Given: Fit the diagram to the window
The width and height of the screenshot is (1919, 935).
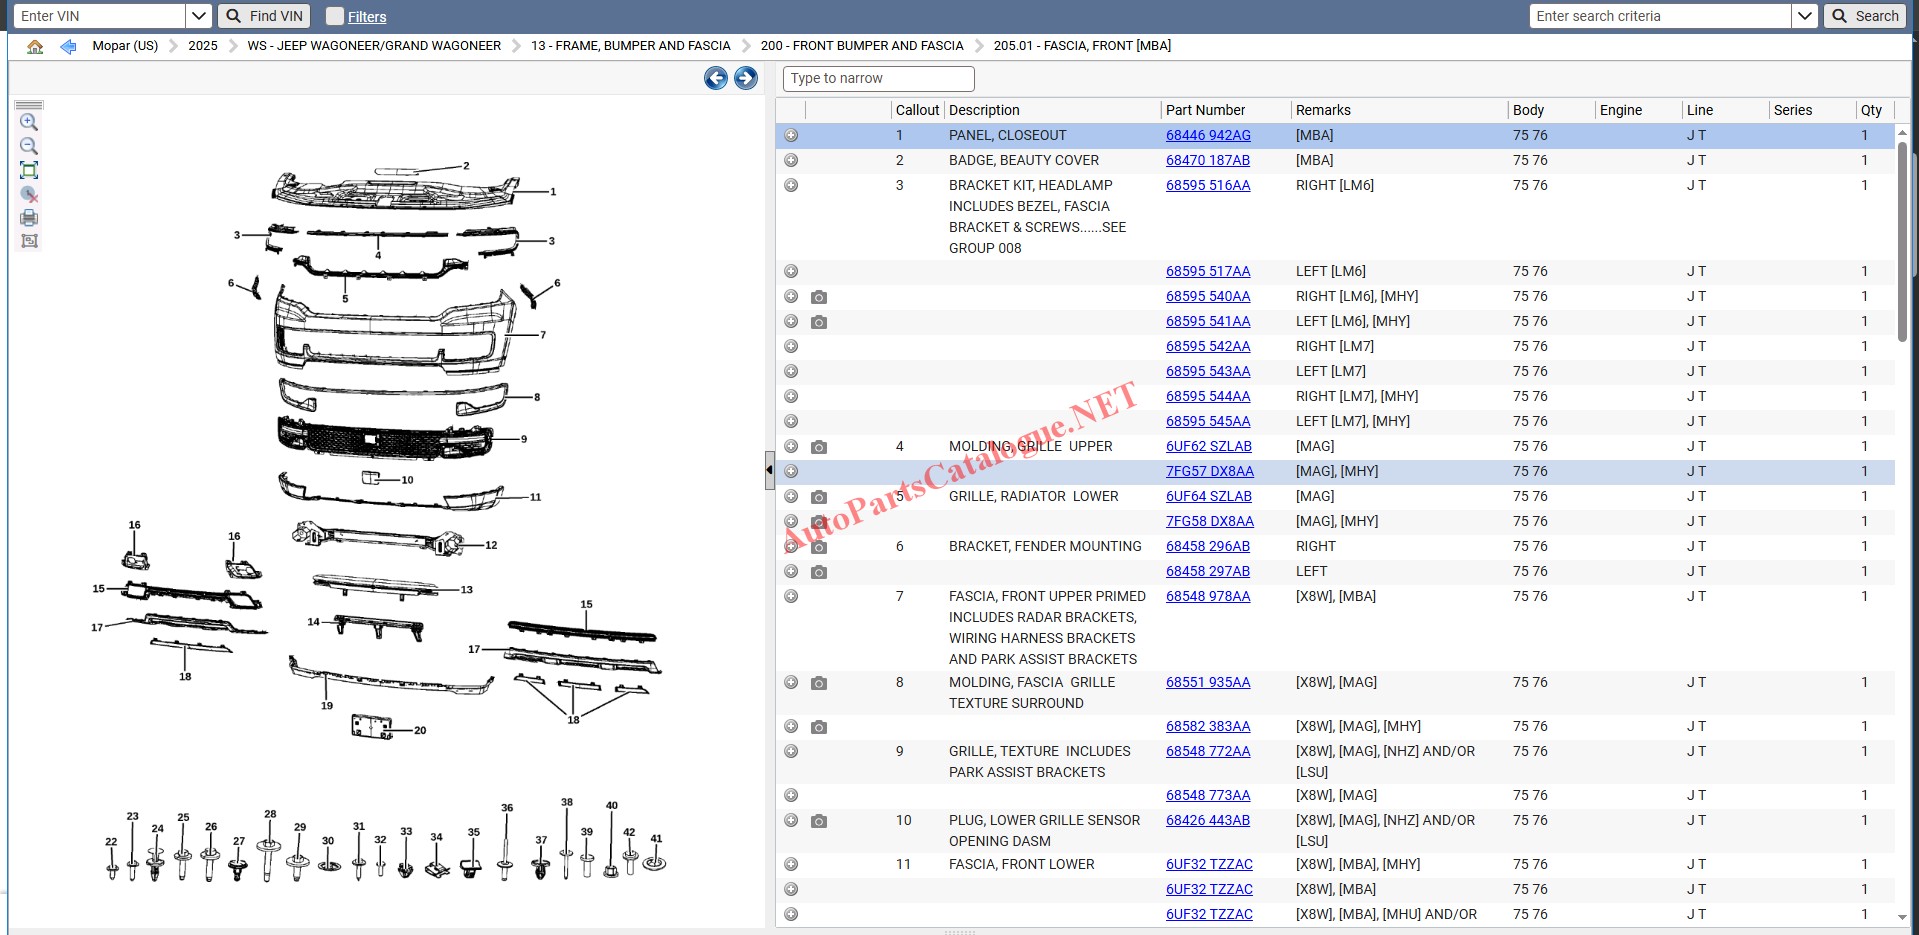Looking at the screenshot, I should coord(29,170).
